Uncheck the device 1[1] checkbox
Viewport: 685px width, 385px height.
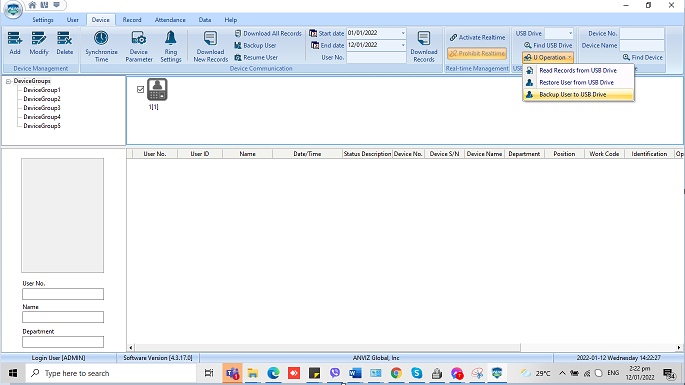(x=140, y=89)
